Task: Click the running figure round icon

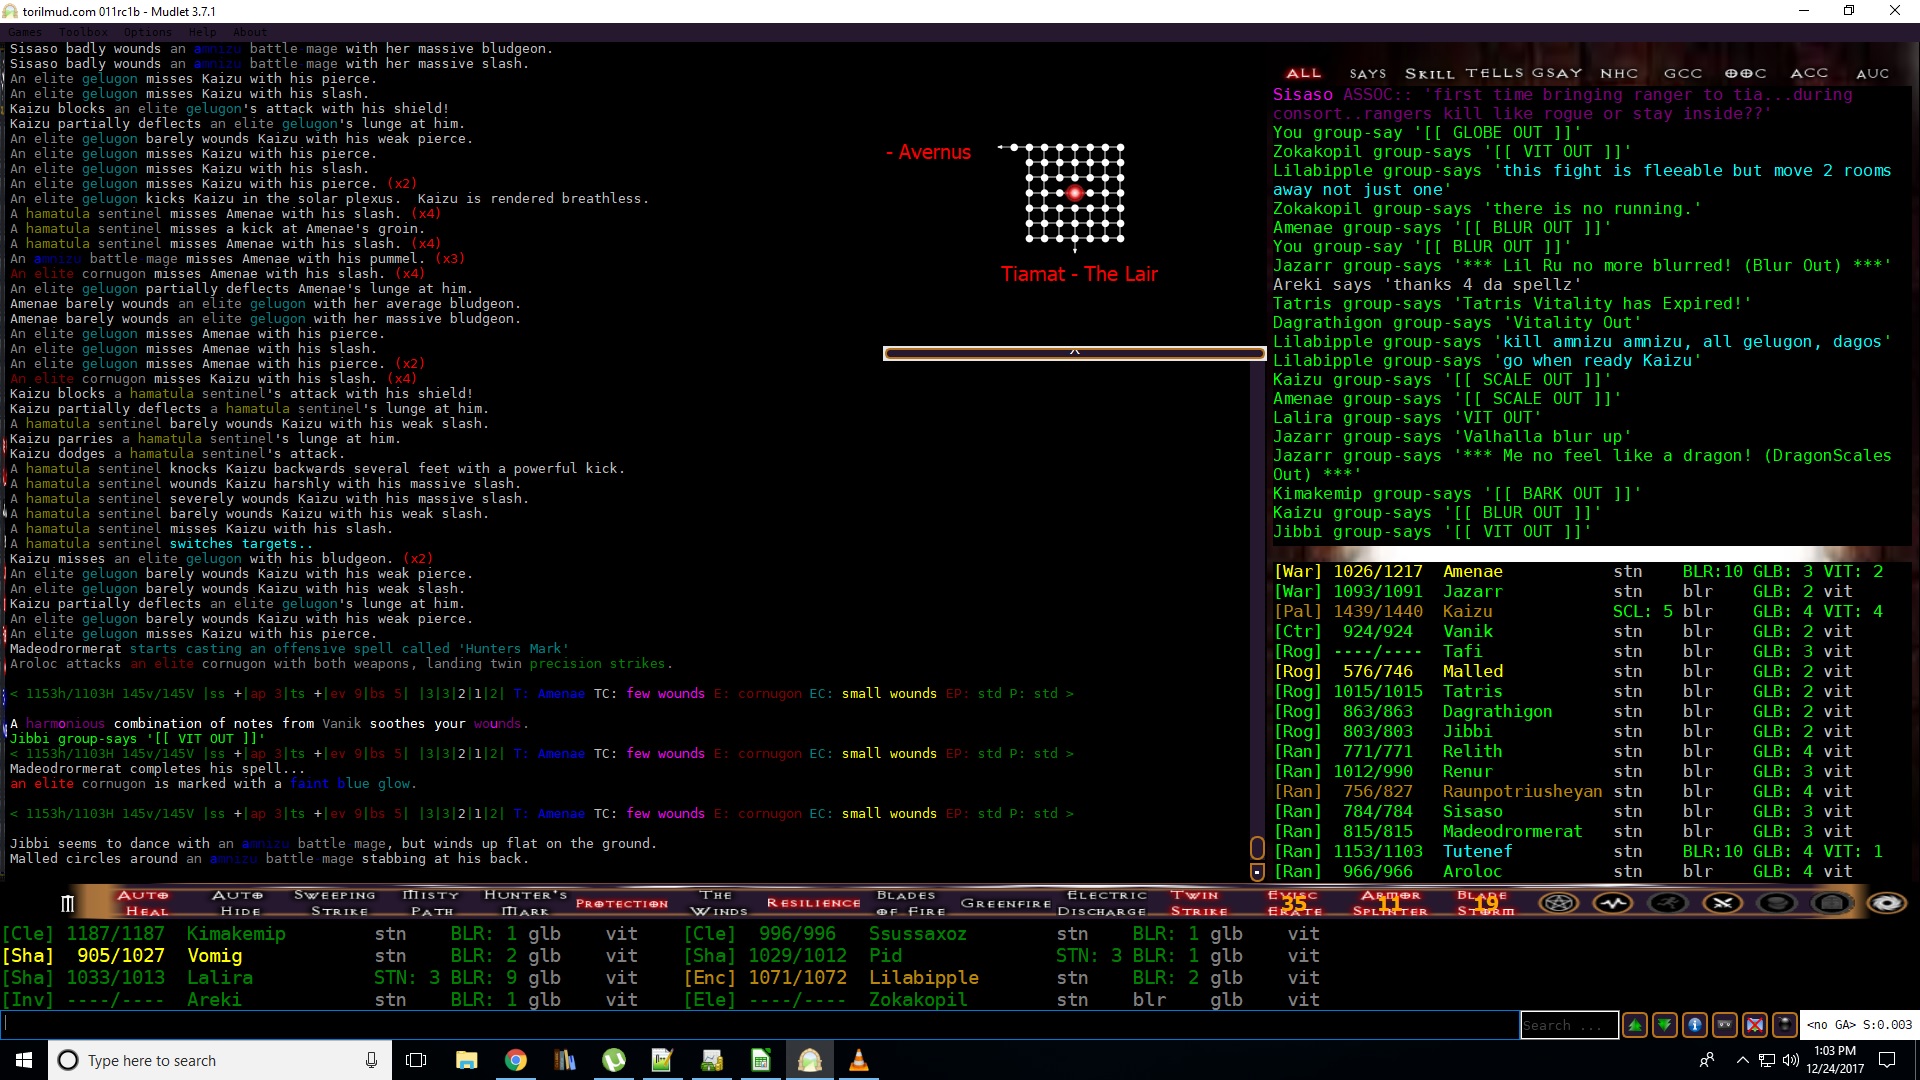Action: [1667, 903]
